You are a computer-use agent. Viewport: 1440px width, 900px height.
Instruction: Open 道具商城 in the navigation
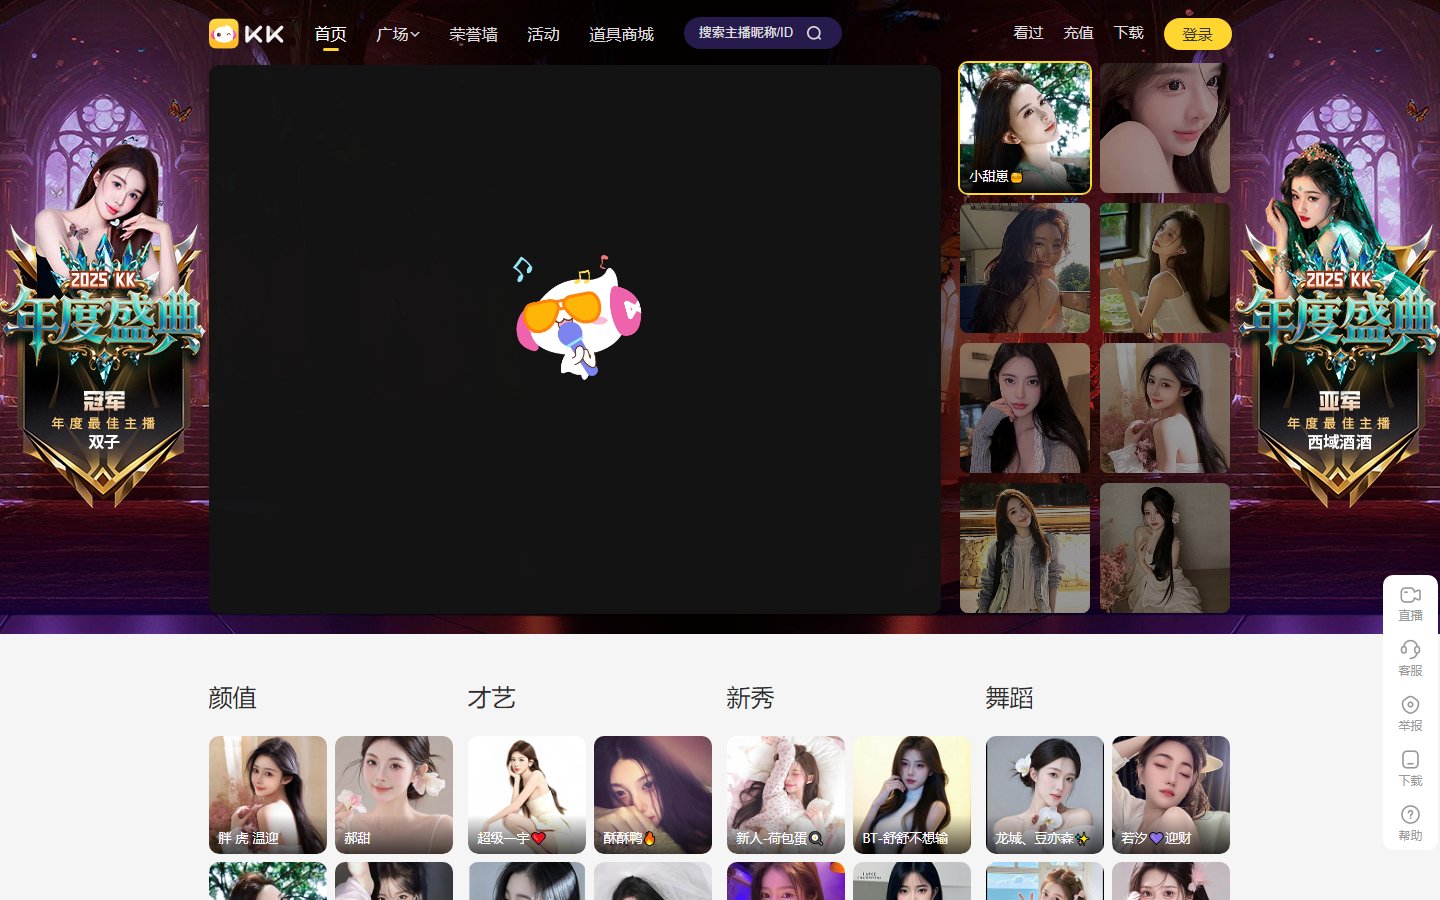[x=621, y=34]
